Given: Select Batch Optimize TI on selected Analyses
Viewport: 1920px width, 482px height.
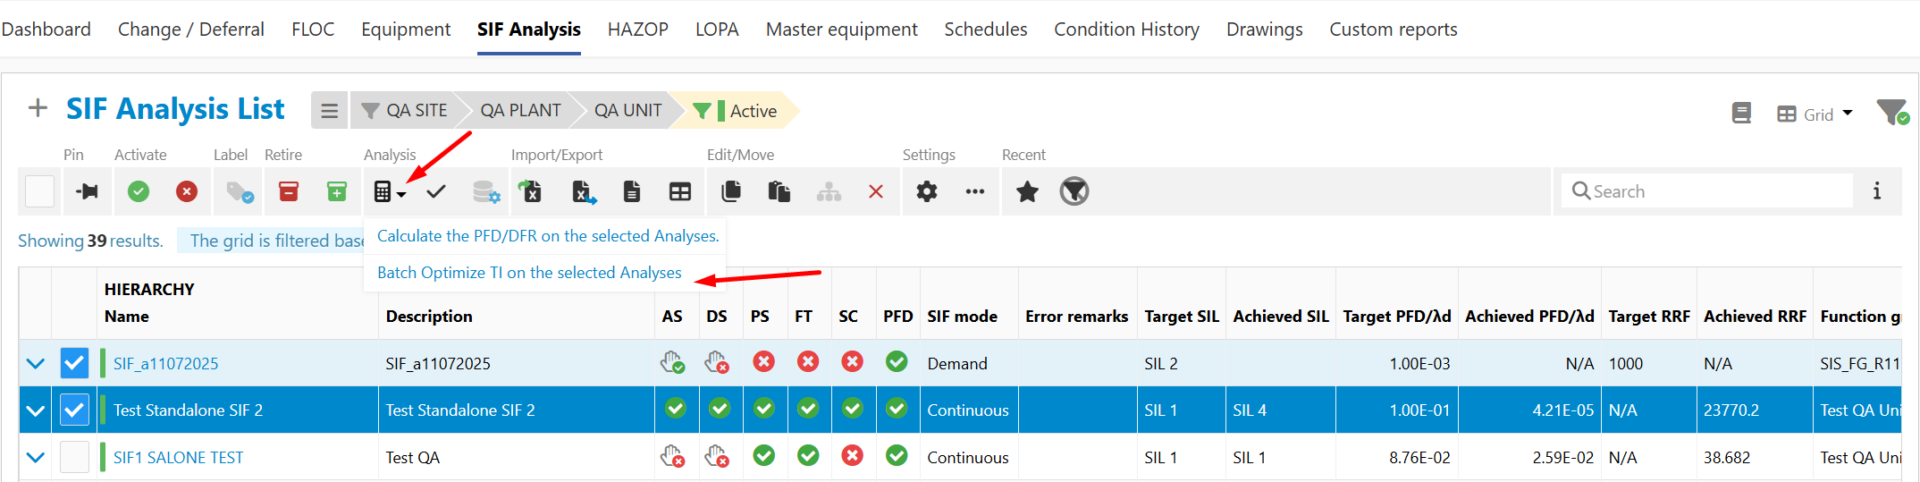Looking at the screenshot, I should (x=529, y=272).
